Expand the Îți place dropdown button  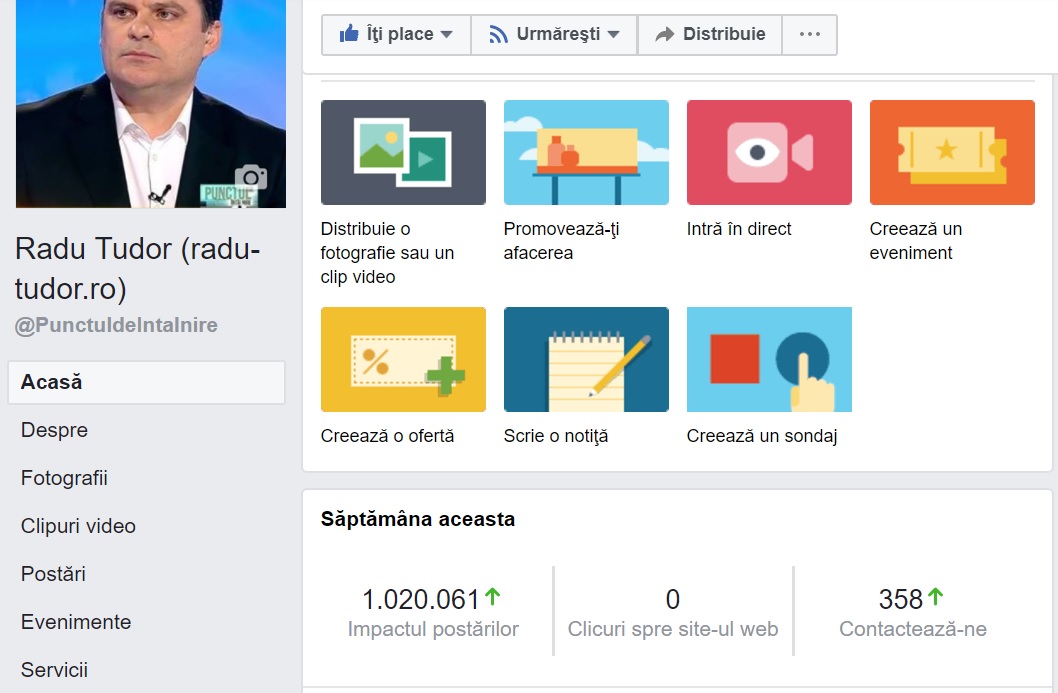click(x=396, y=34)
